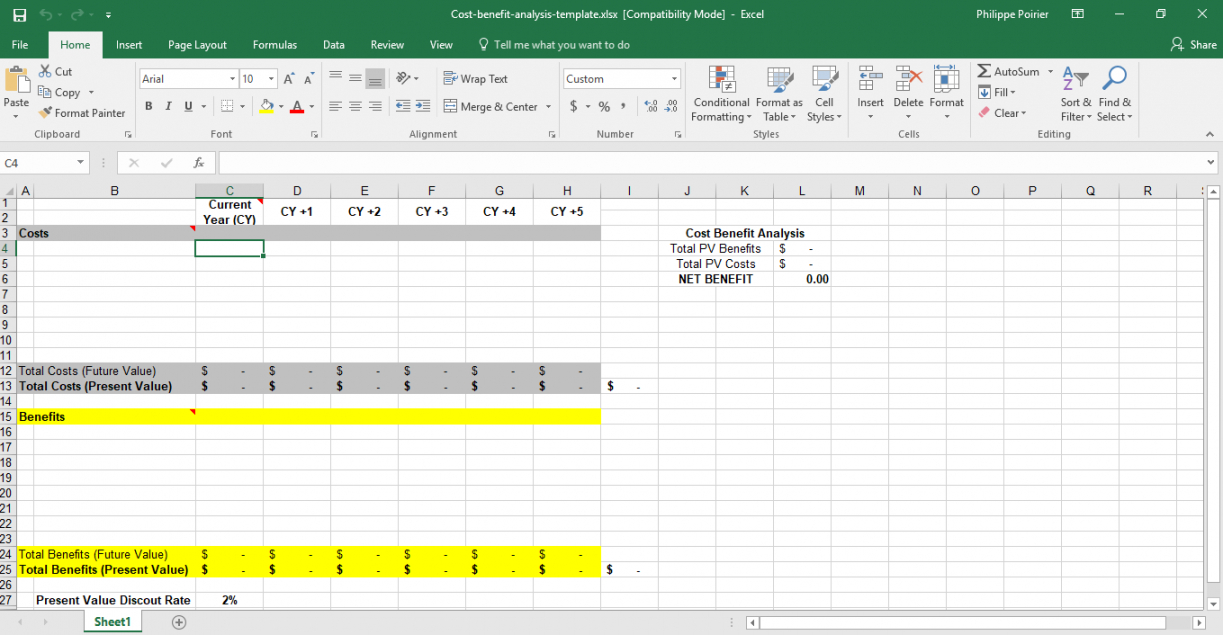1223x635 pixels.
Task: Click the Insert cells icon
Action: click(x=870, y=80)
